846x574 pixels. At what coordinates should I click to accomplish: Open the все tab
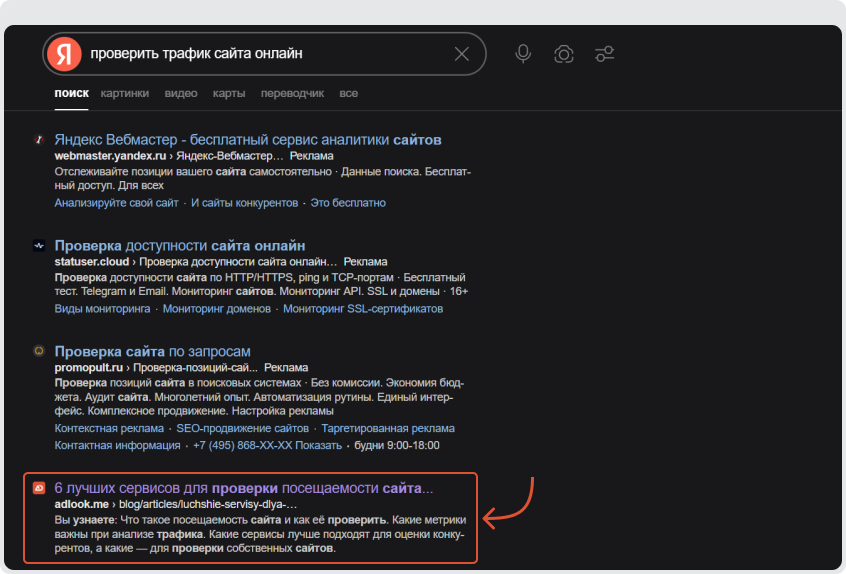pos(349,93)
